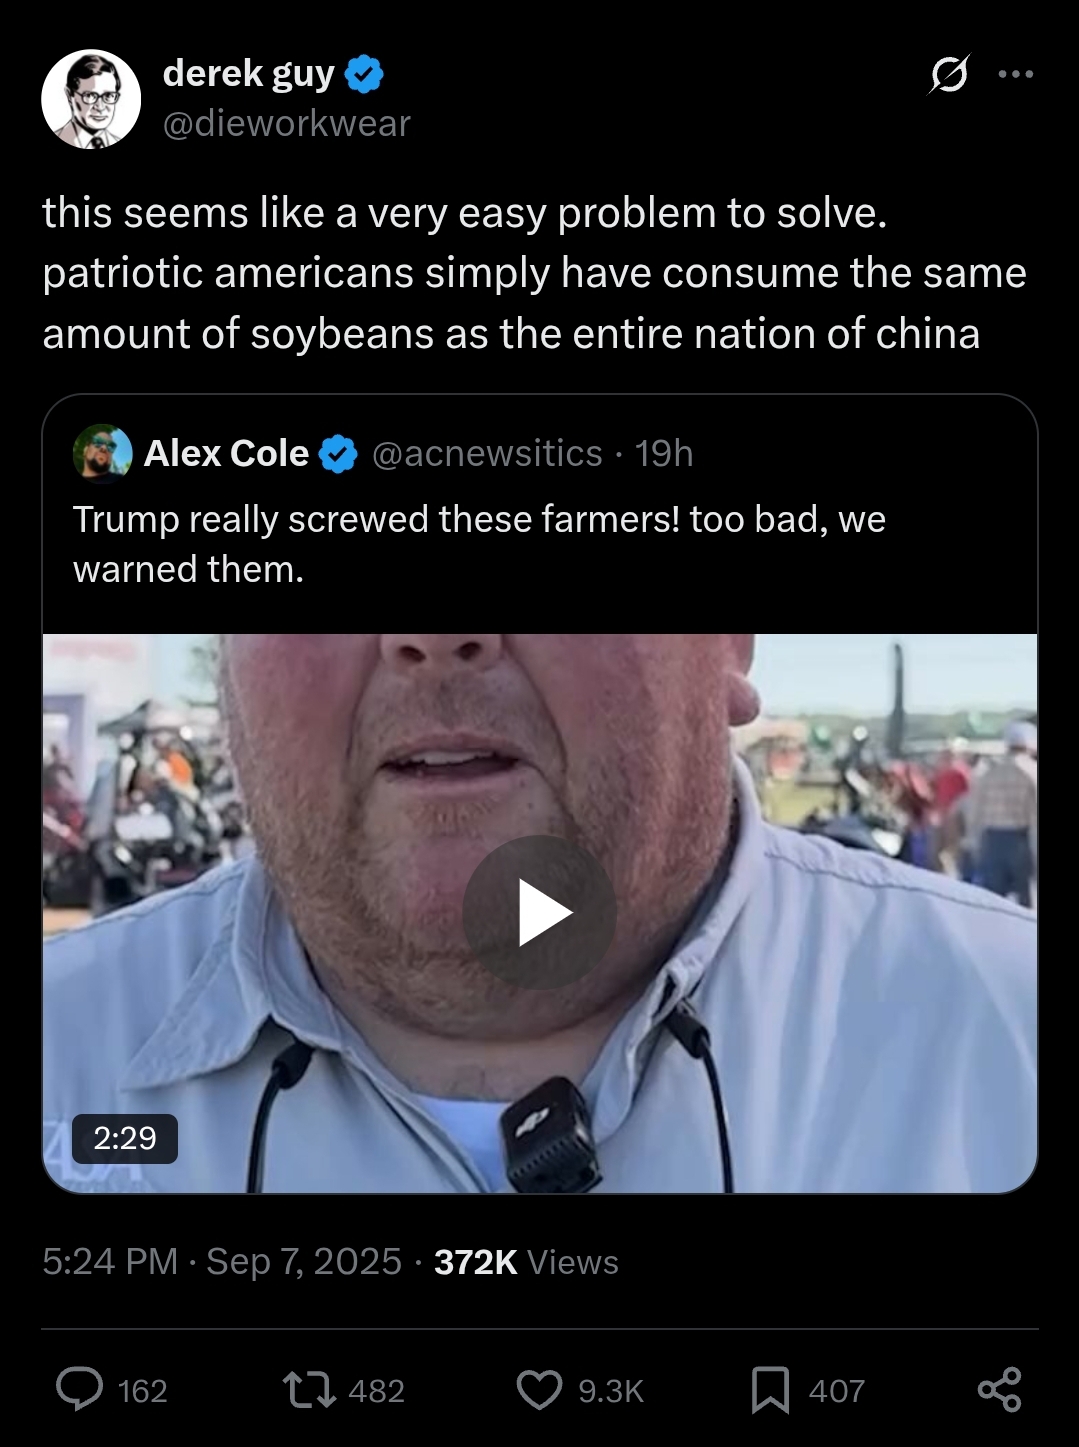This screenshot has width=1079, height=1447.
Task: Bookmark this tweet
Action: coord(769,1390)
